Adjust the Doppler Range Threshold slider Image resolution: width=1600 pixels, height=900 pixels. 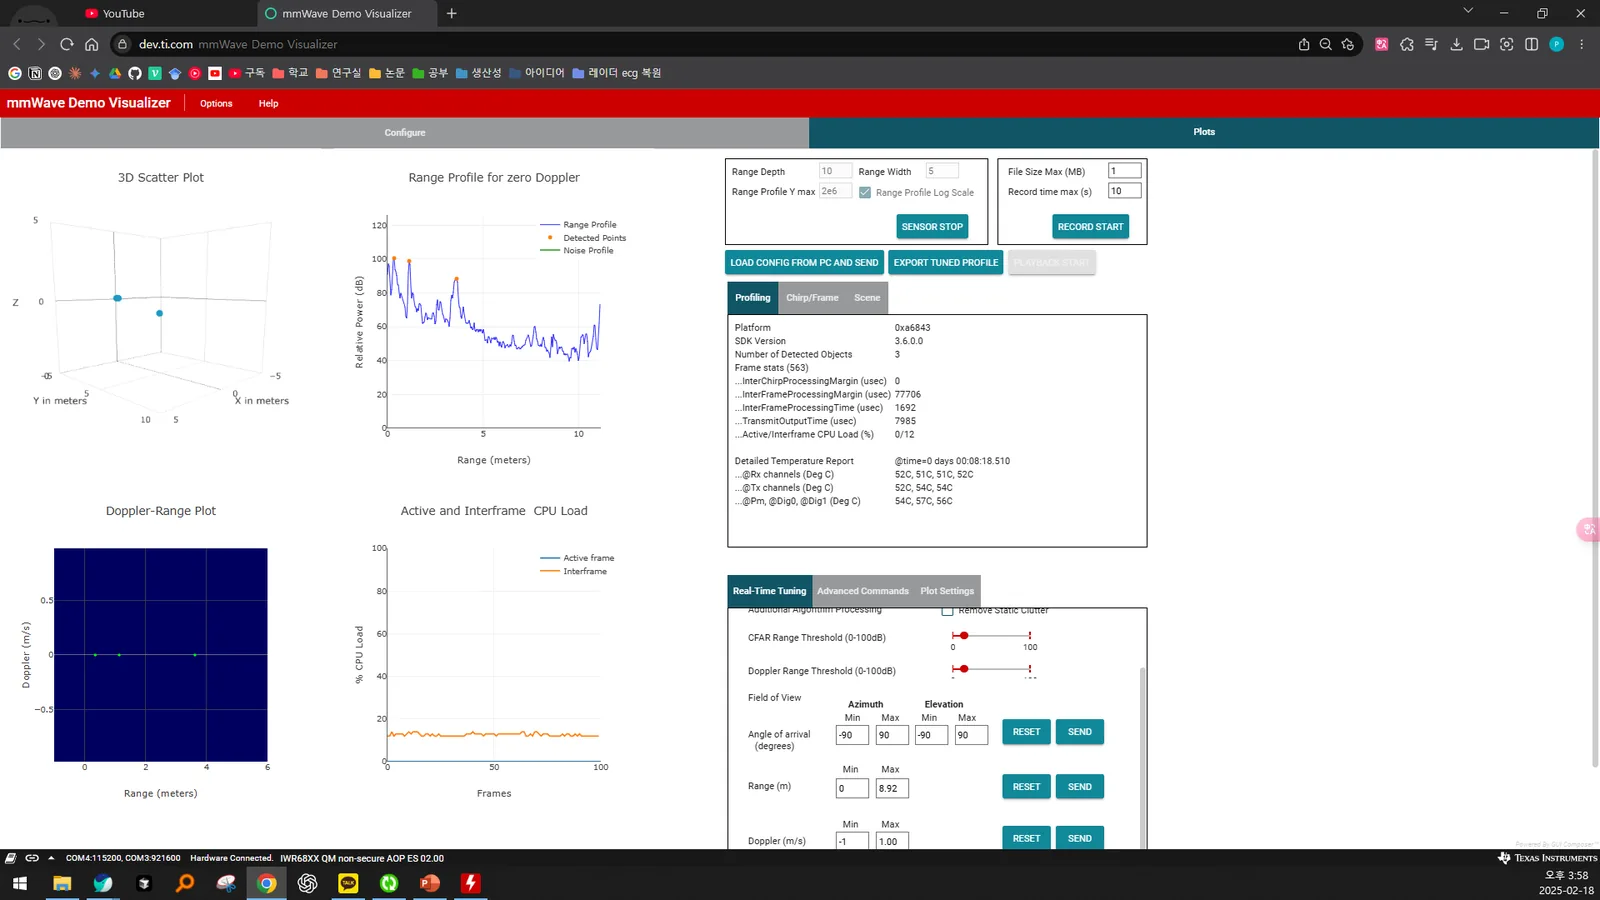tap(964, 669)
